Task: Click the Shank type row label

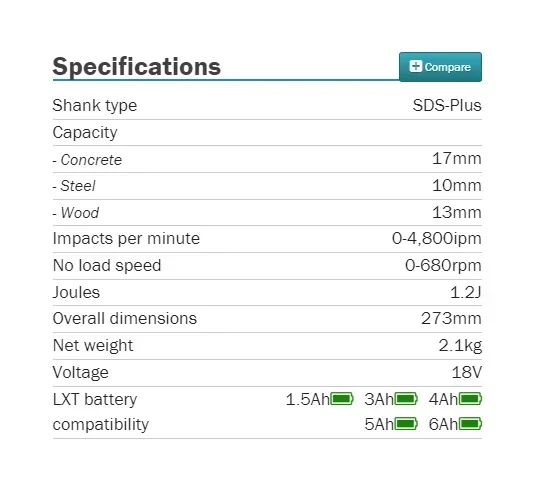Action: pyautogui.click(x=95, y=106)
